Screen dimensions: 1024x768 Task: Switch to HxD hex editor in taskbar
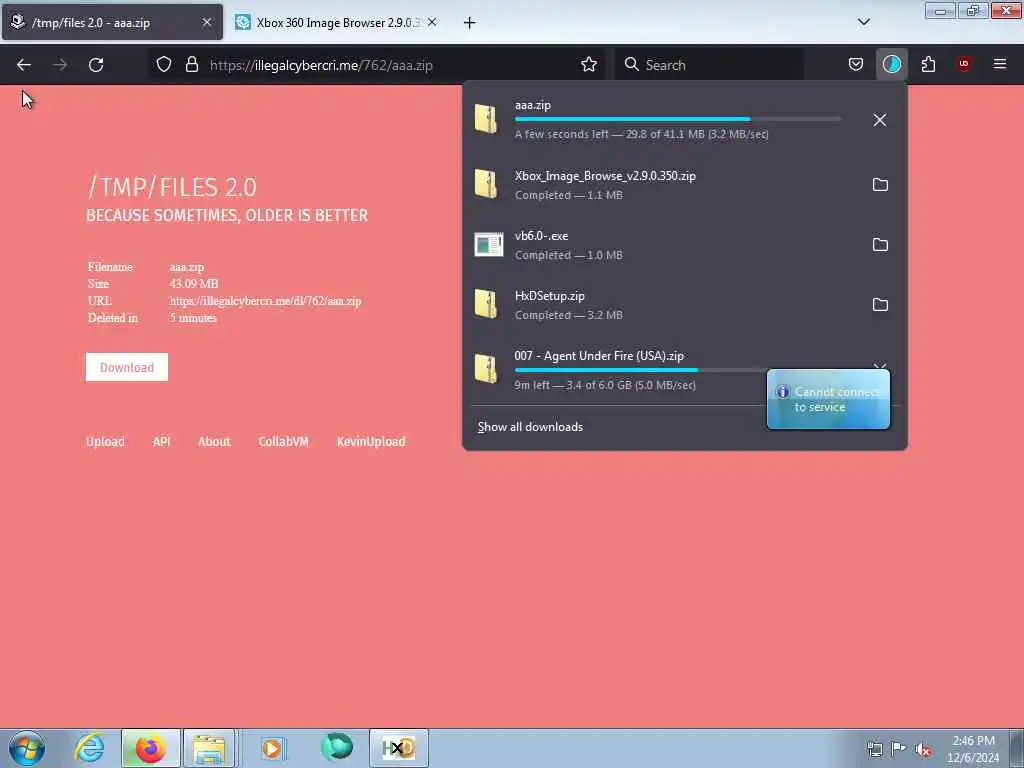[x=399, y=748]
